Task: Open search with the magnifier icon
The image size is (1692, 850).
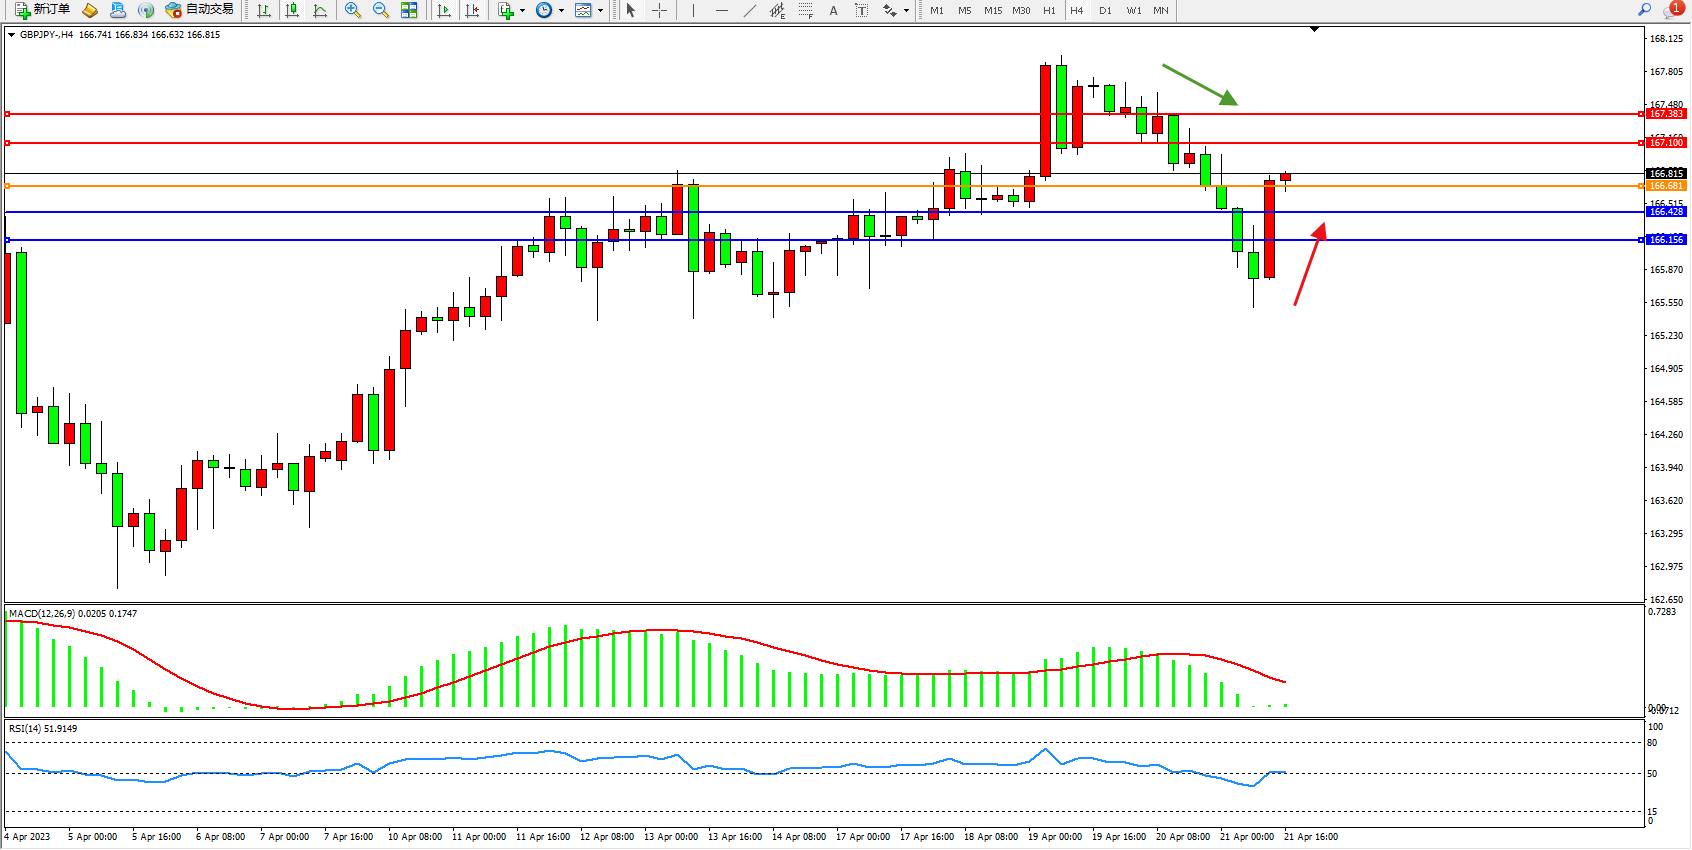Action: [x=1644, y=10]
